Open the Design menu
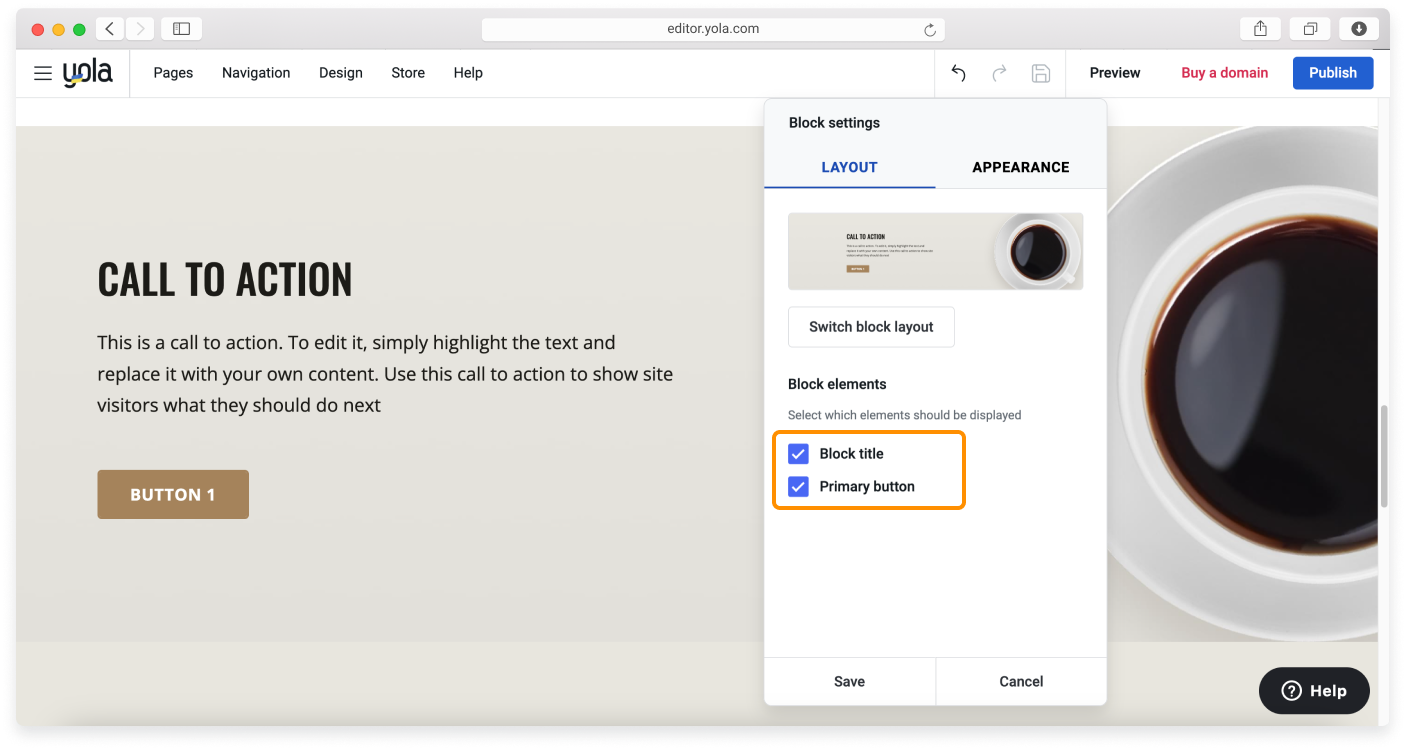This screenshot has width=1406, height=750. coord(341,73)
